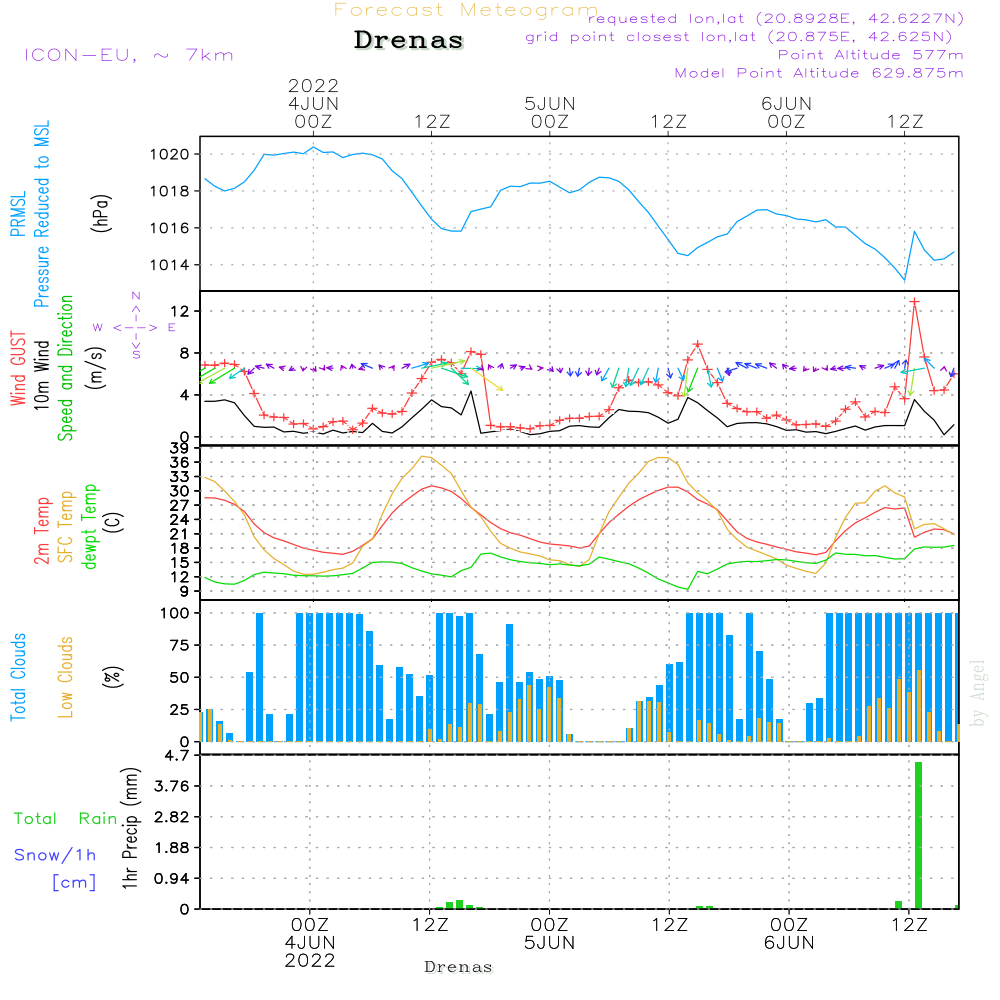
Task: Click the 2m Temp legend label
Action: click(x=42, y=530)
